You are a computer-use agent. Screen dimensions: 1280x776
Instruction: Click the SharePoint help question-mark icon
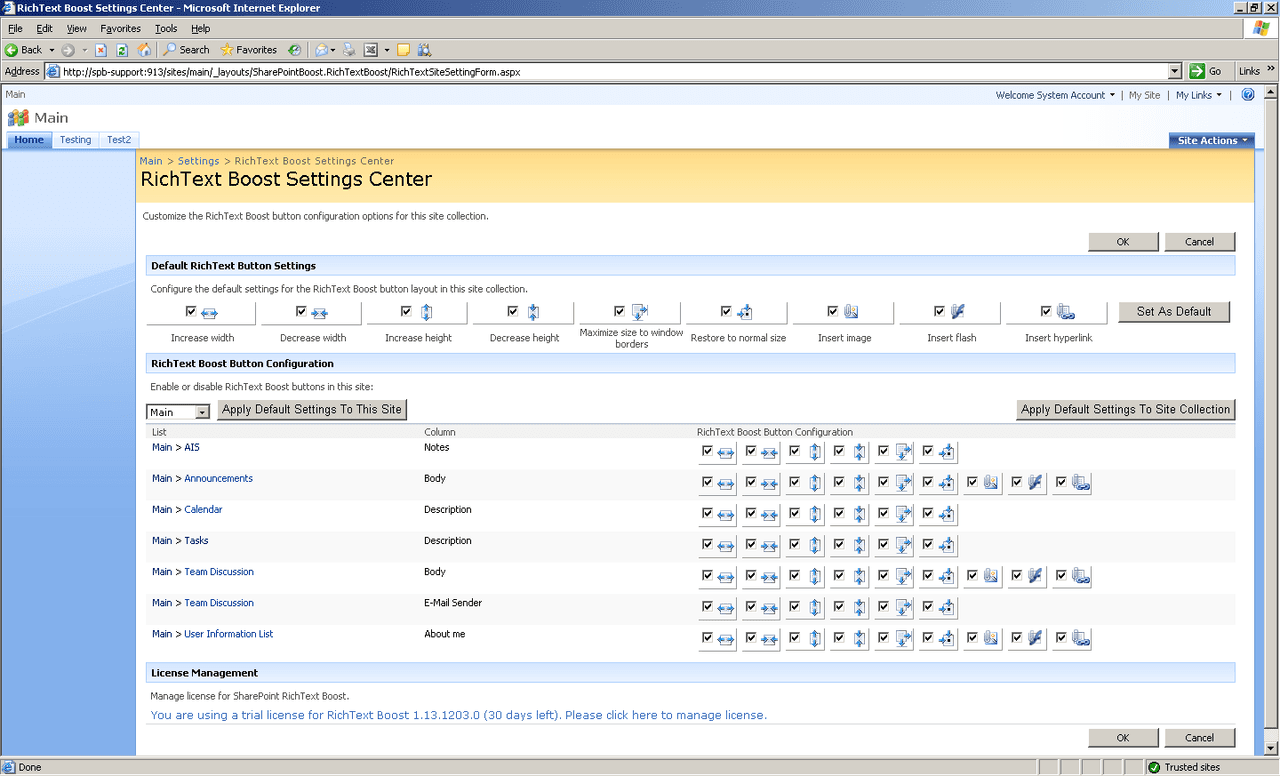[x=1248, y=95]
